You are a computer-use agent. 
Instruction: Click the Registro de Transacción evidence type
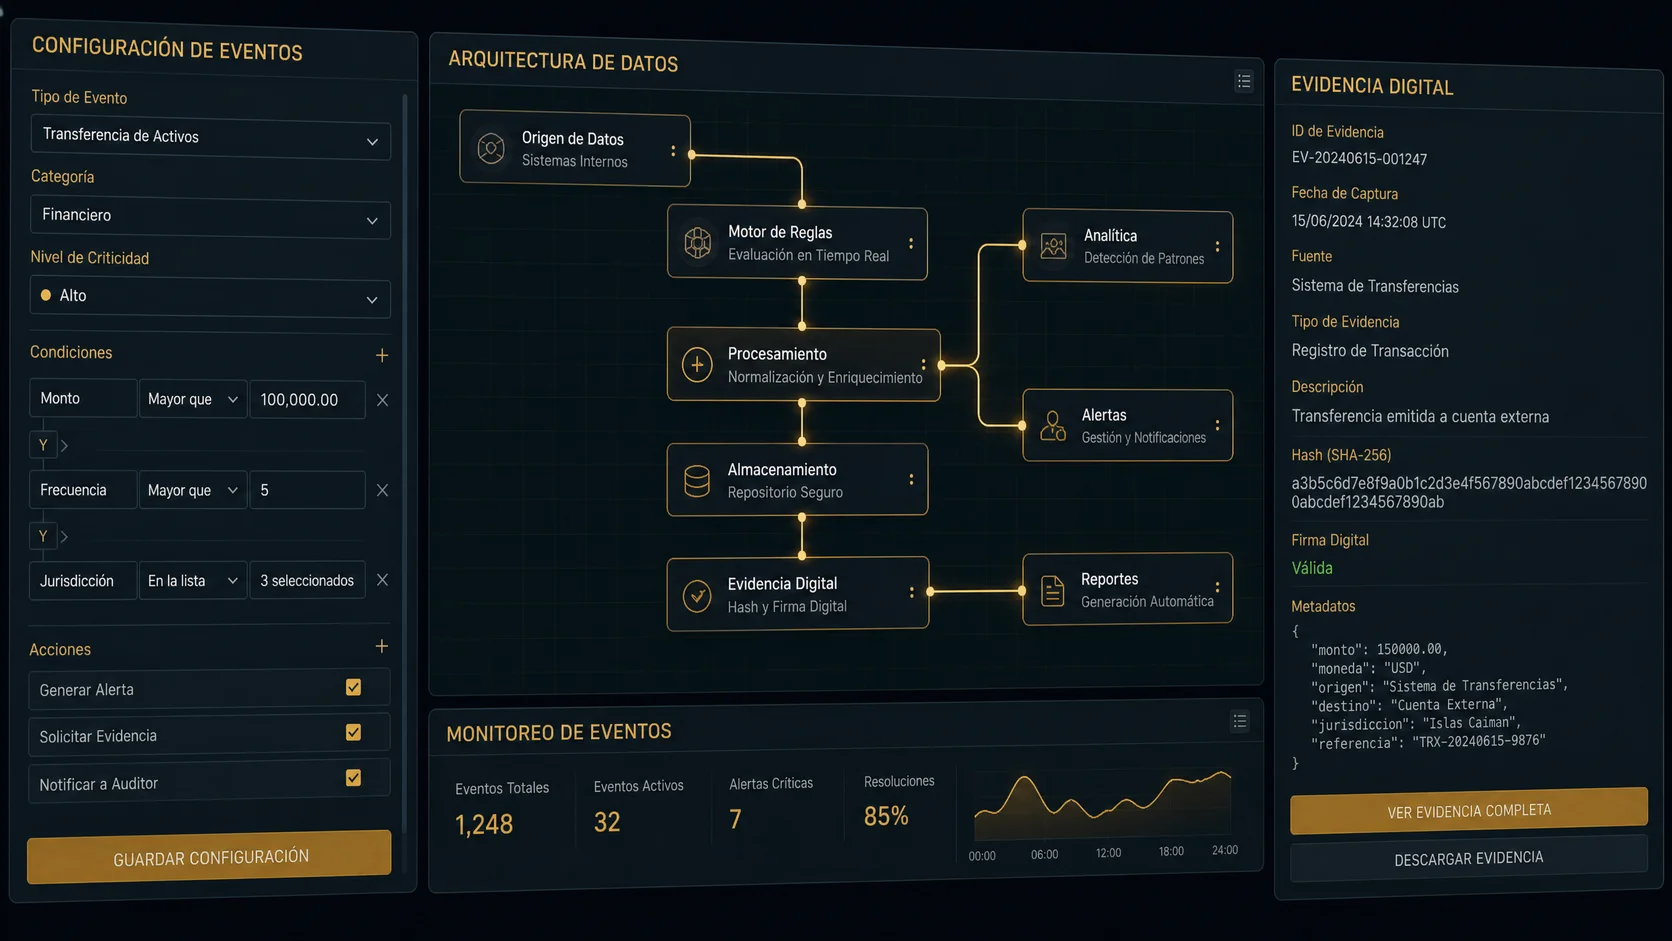coord(1370,351)
